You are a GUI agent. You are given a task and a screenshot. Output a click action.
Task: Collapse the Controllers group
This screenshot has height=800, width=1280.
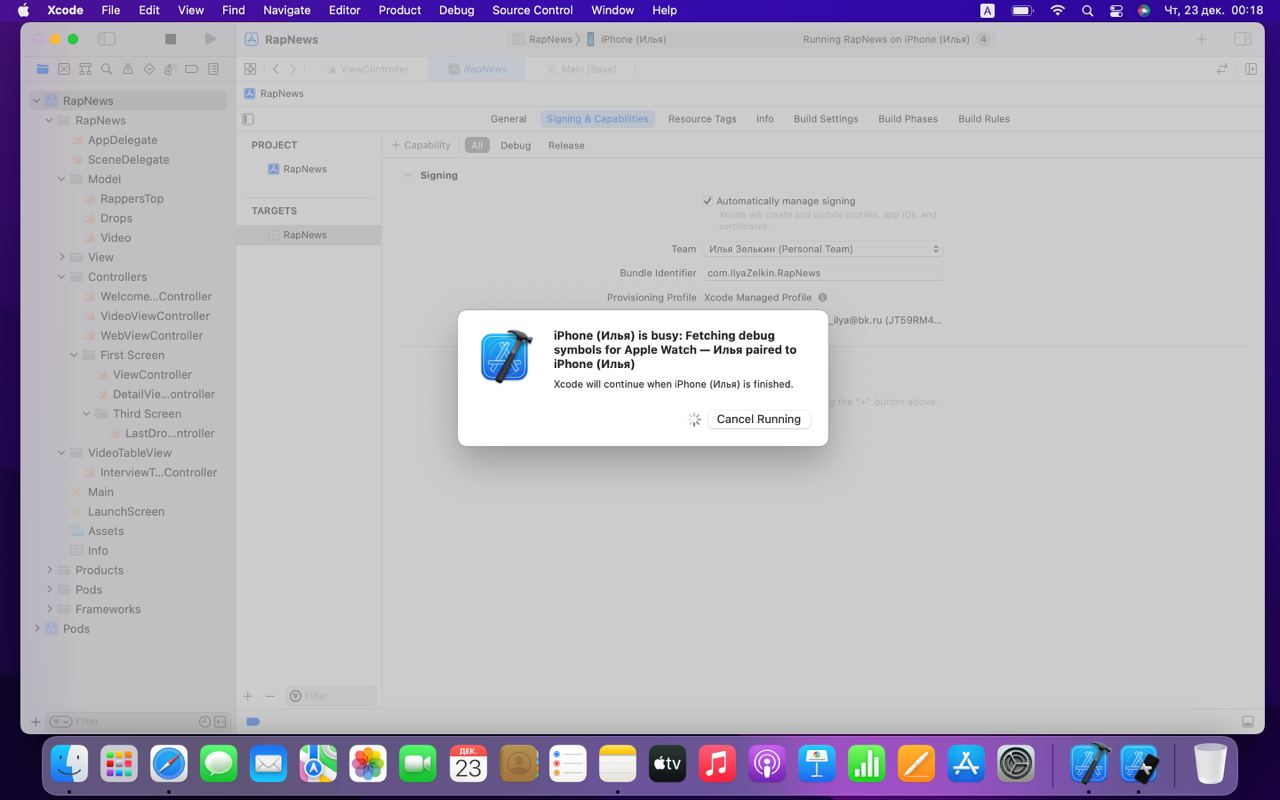[x=62, y=277]
